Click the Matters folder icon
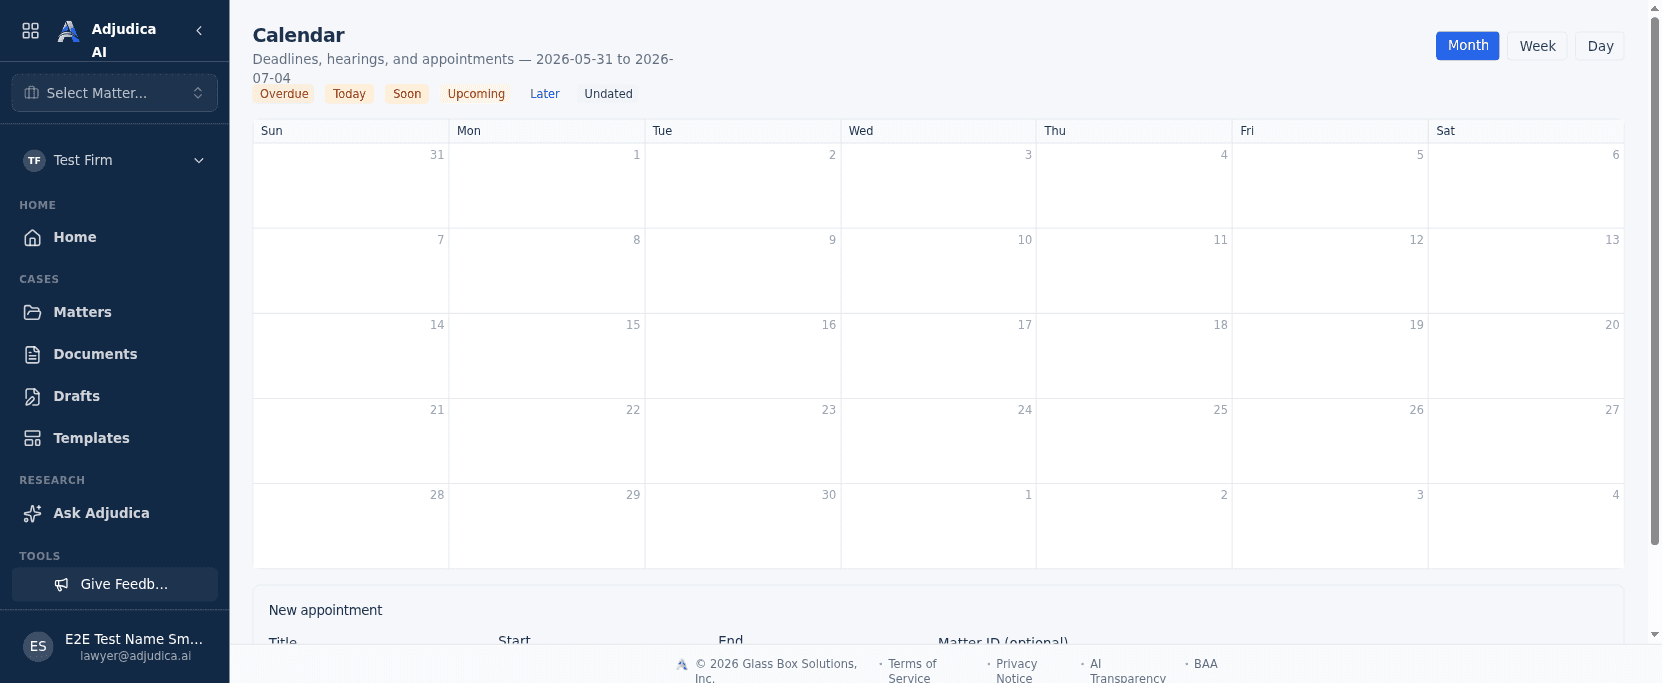 (x=33, y=312)
